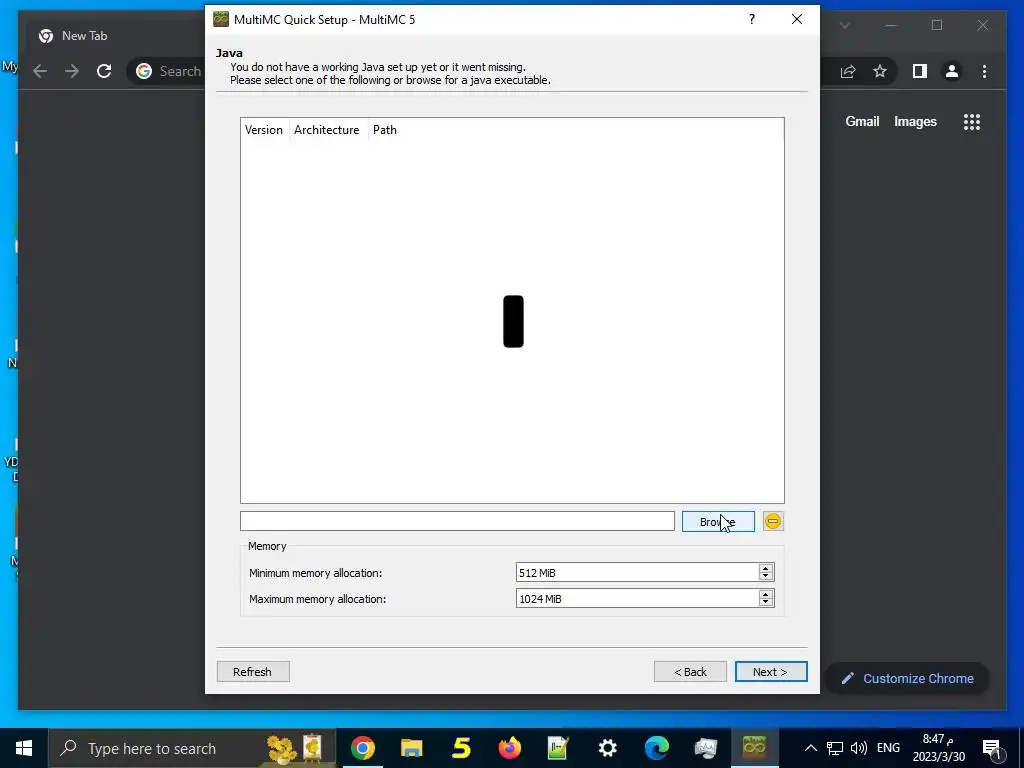The height and width of the screenshot is (768, 1024).
Task: Launch Firefox from the taskbar
Action: pos(510,748)
